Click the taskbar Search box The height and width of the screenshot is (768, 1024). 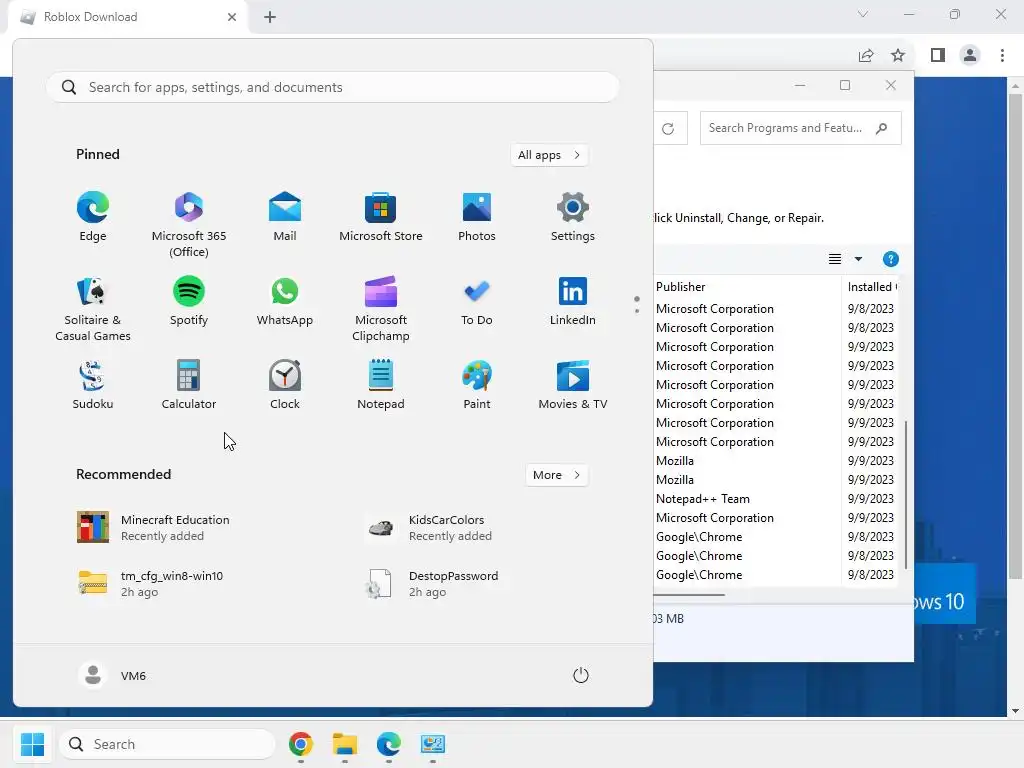click(167, 744)
